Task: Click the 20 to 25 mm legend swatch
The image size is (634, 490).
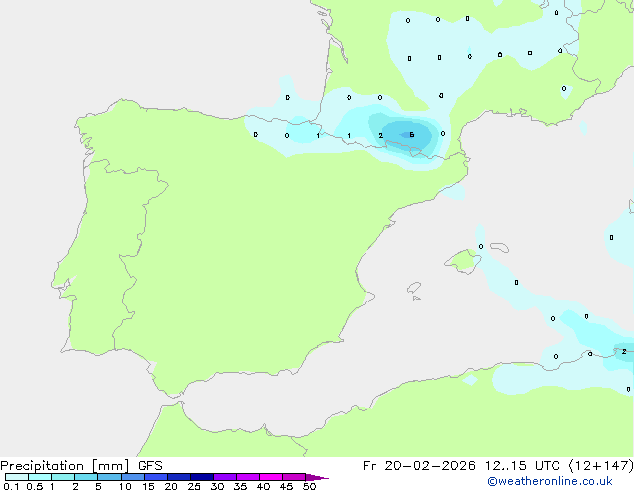Action: 179,477
